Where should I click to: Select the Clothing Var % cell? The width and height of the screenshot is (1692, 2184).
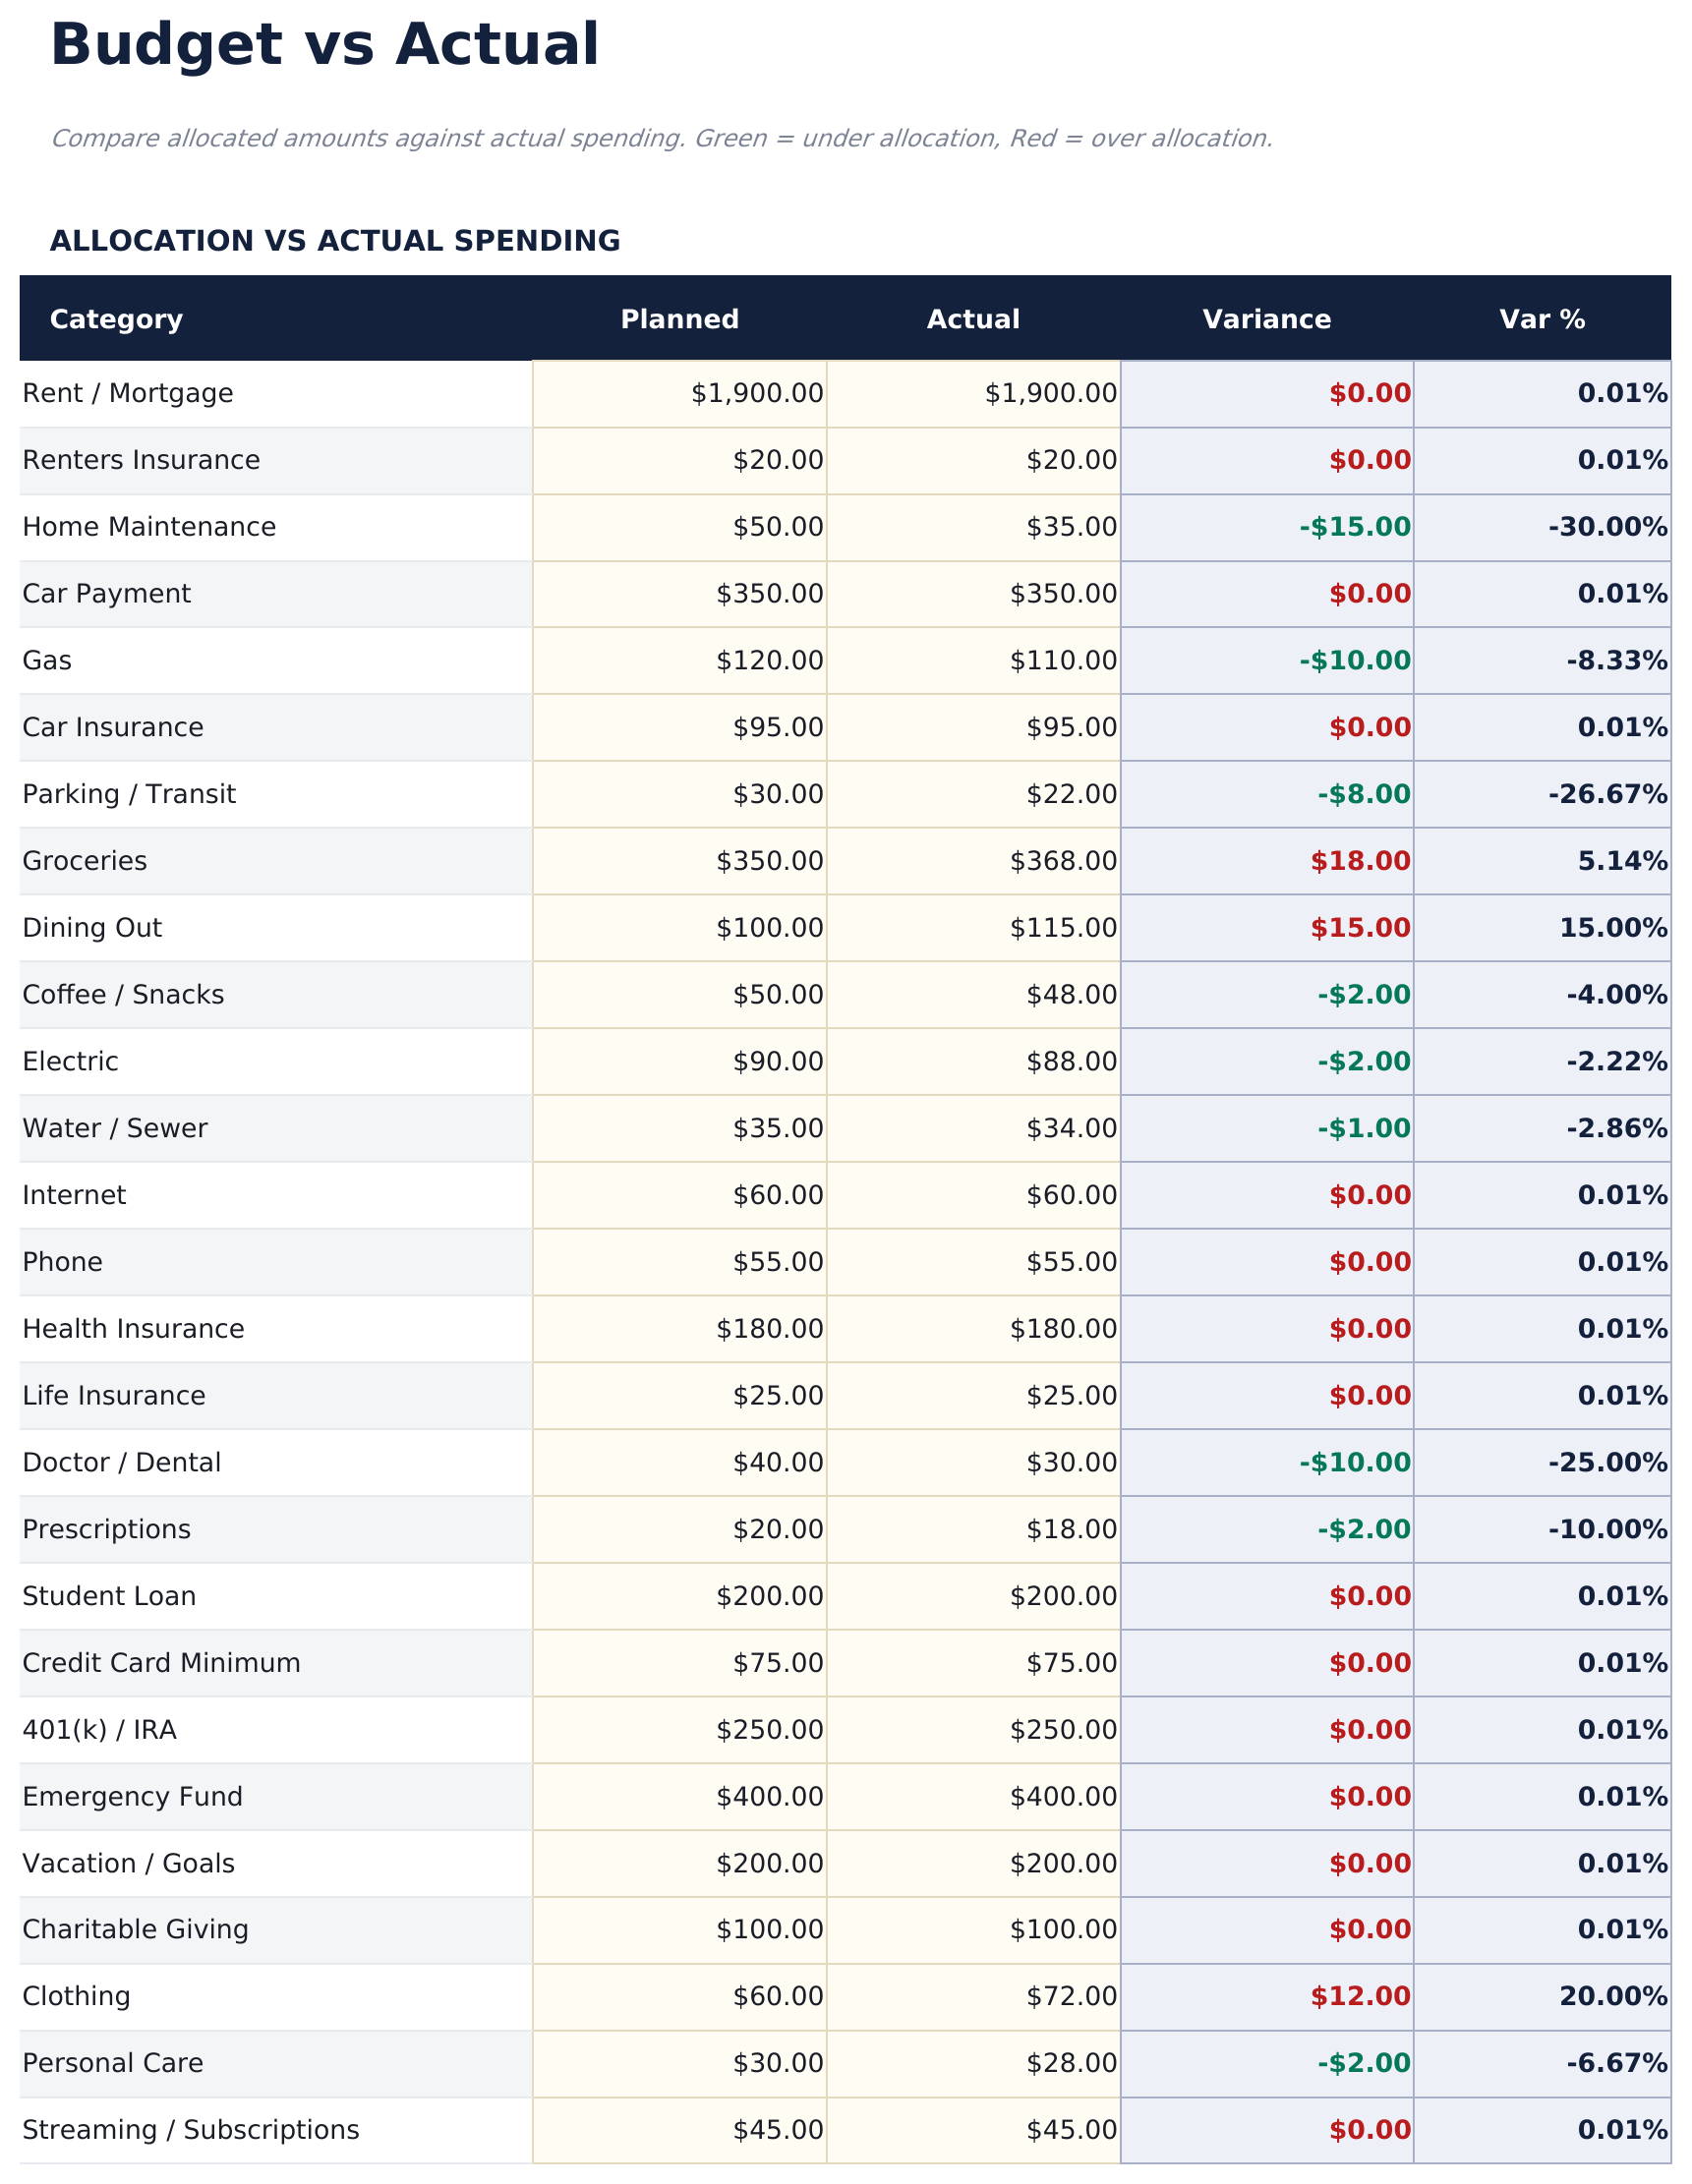coord(1541,1996)
